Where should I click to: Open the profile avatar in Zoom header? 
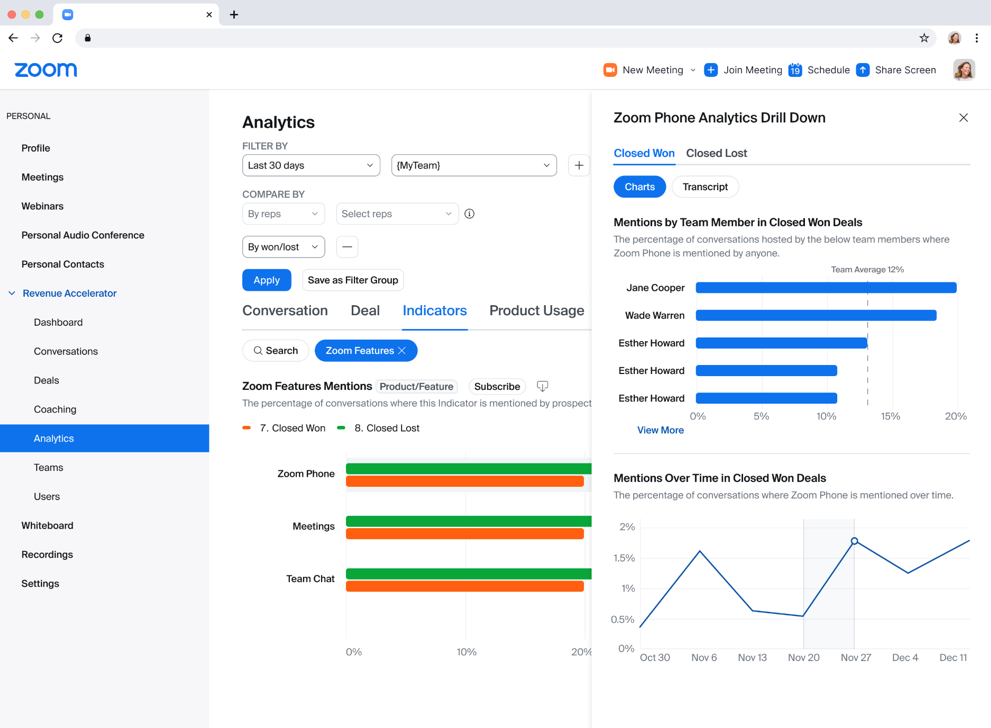tap(964, 70)
